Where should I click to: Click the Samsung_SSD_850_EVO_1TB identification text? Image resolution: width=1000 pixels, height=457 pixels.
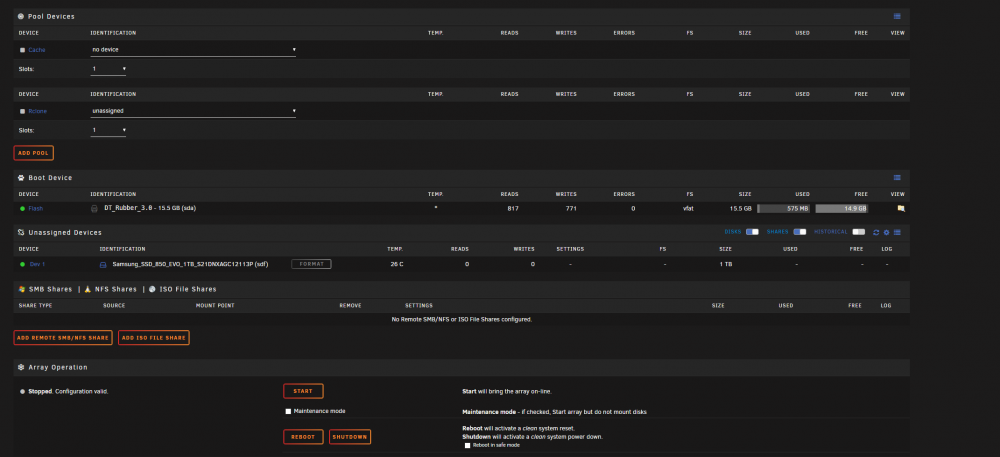coord(190,264)
